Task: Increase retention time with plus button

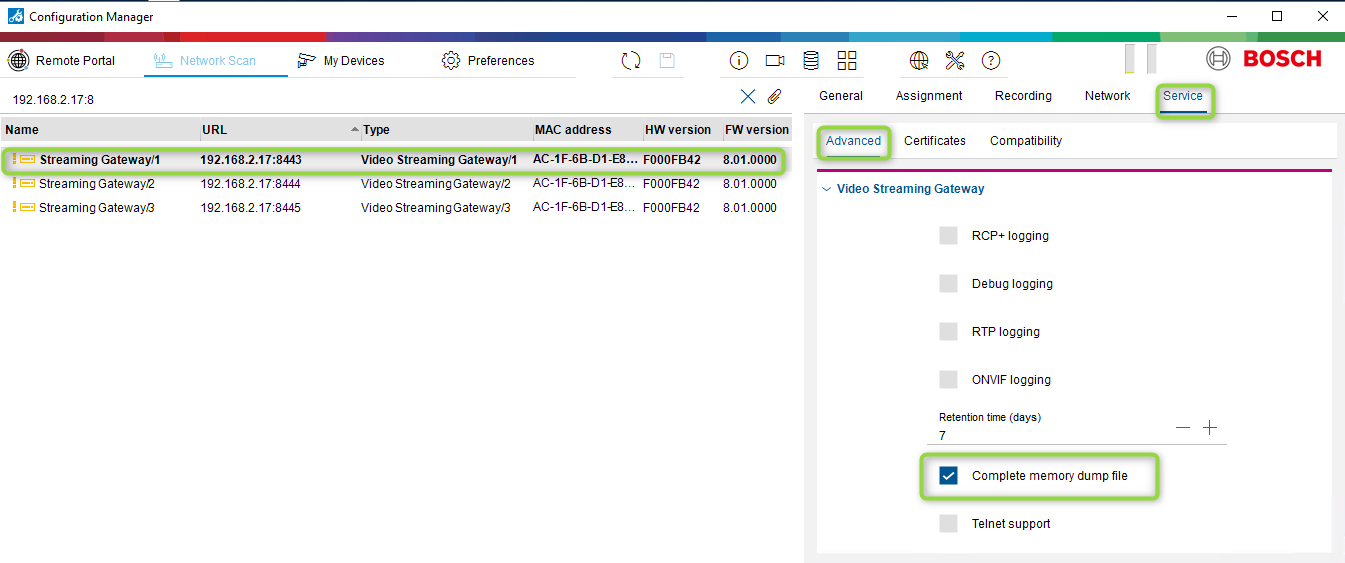Action: [1210, 428]
